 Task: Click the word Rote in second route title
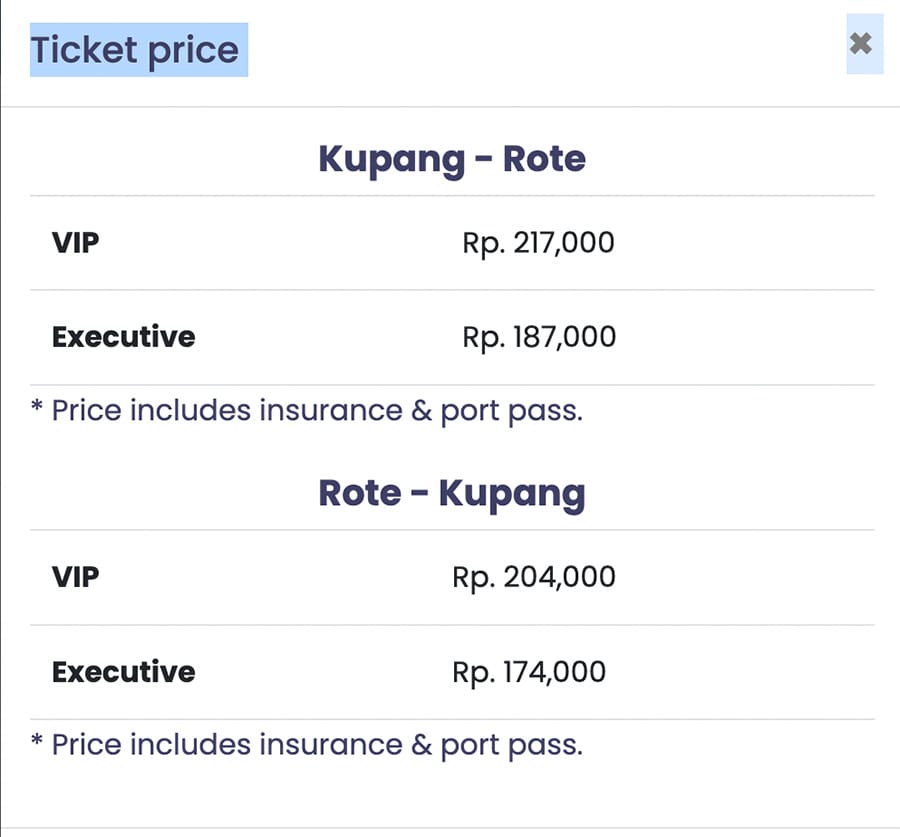click(x=360, y=493)
